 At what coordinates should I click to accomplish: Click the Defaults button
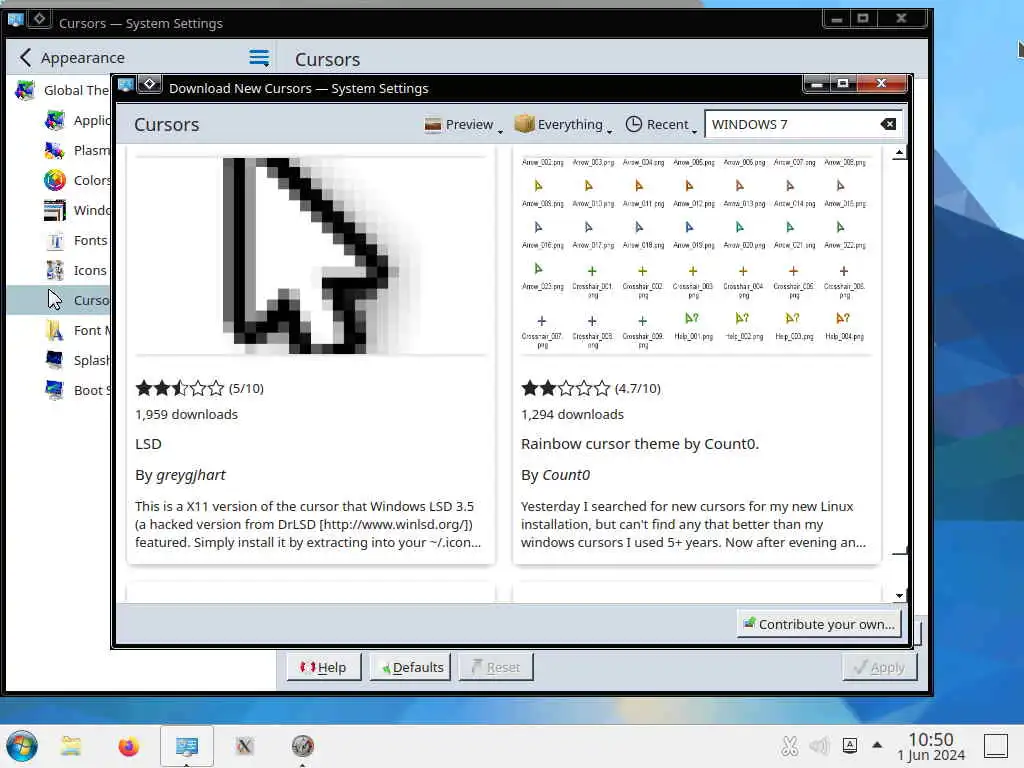[x=410, y=667]
